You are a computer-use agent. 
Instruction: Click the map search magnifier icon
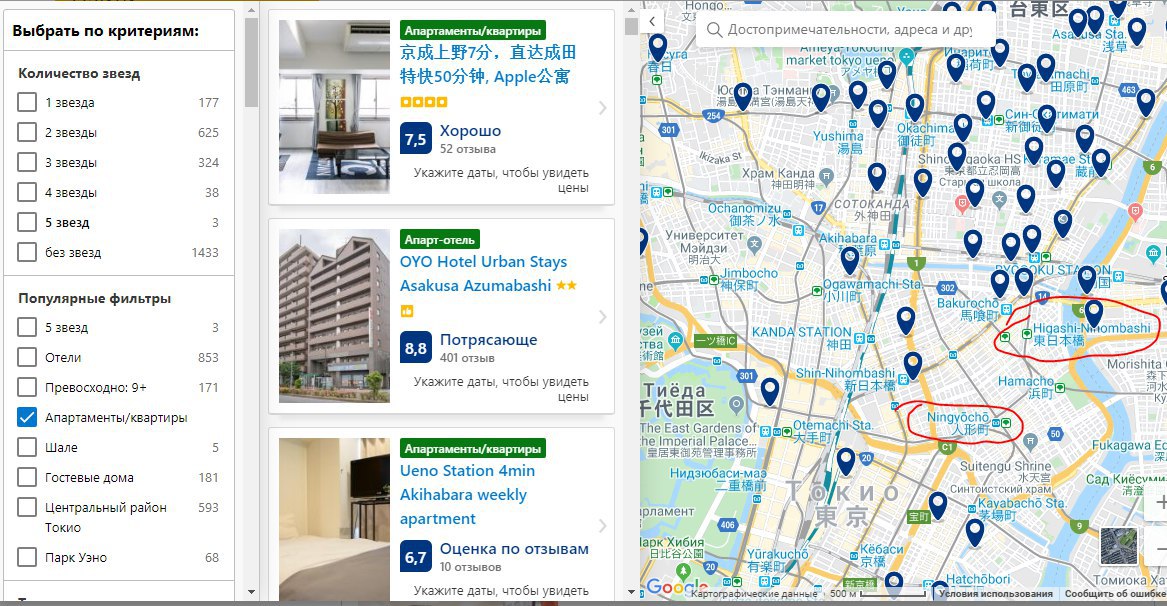tap(714, 30)
